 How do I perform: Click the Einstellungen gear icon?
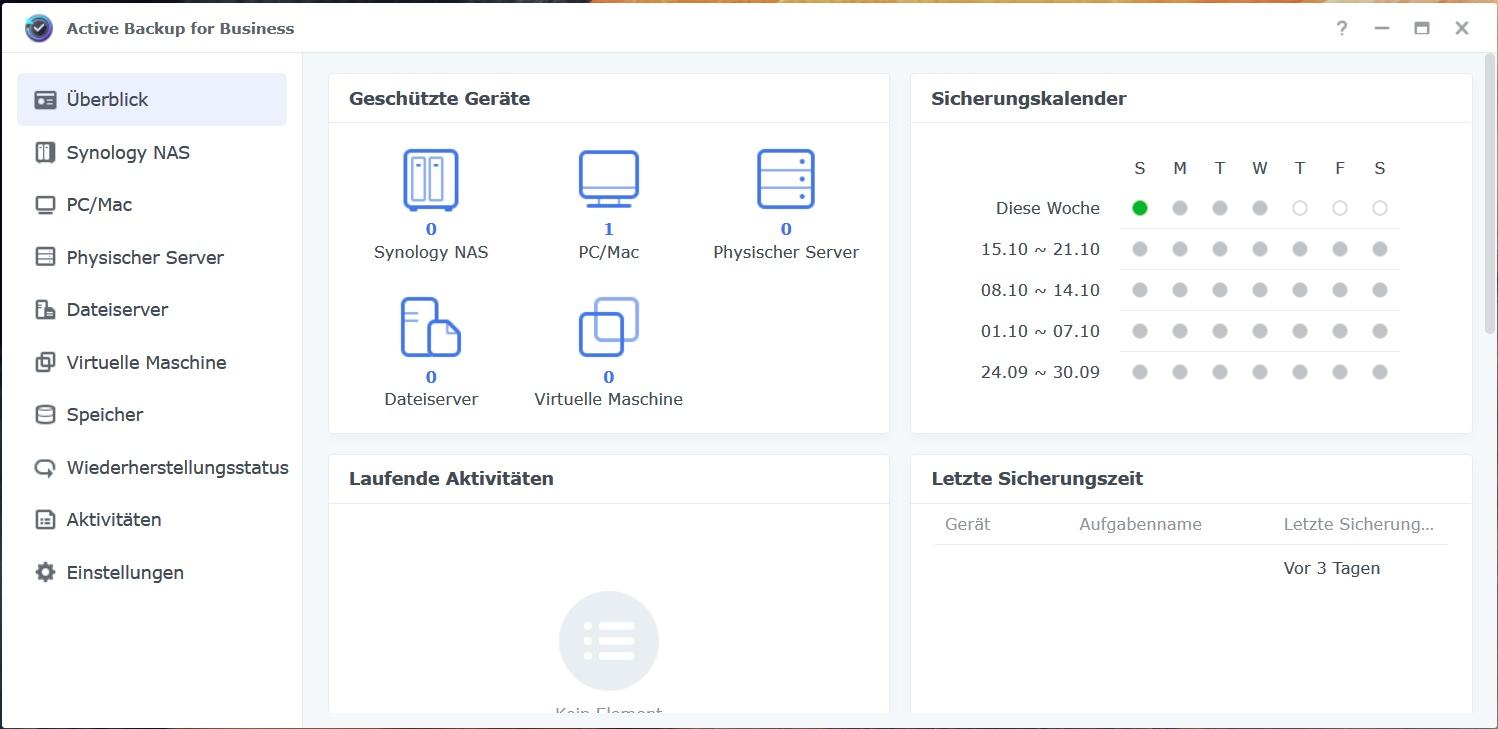45,572
